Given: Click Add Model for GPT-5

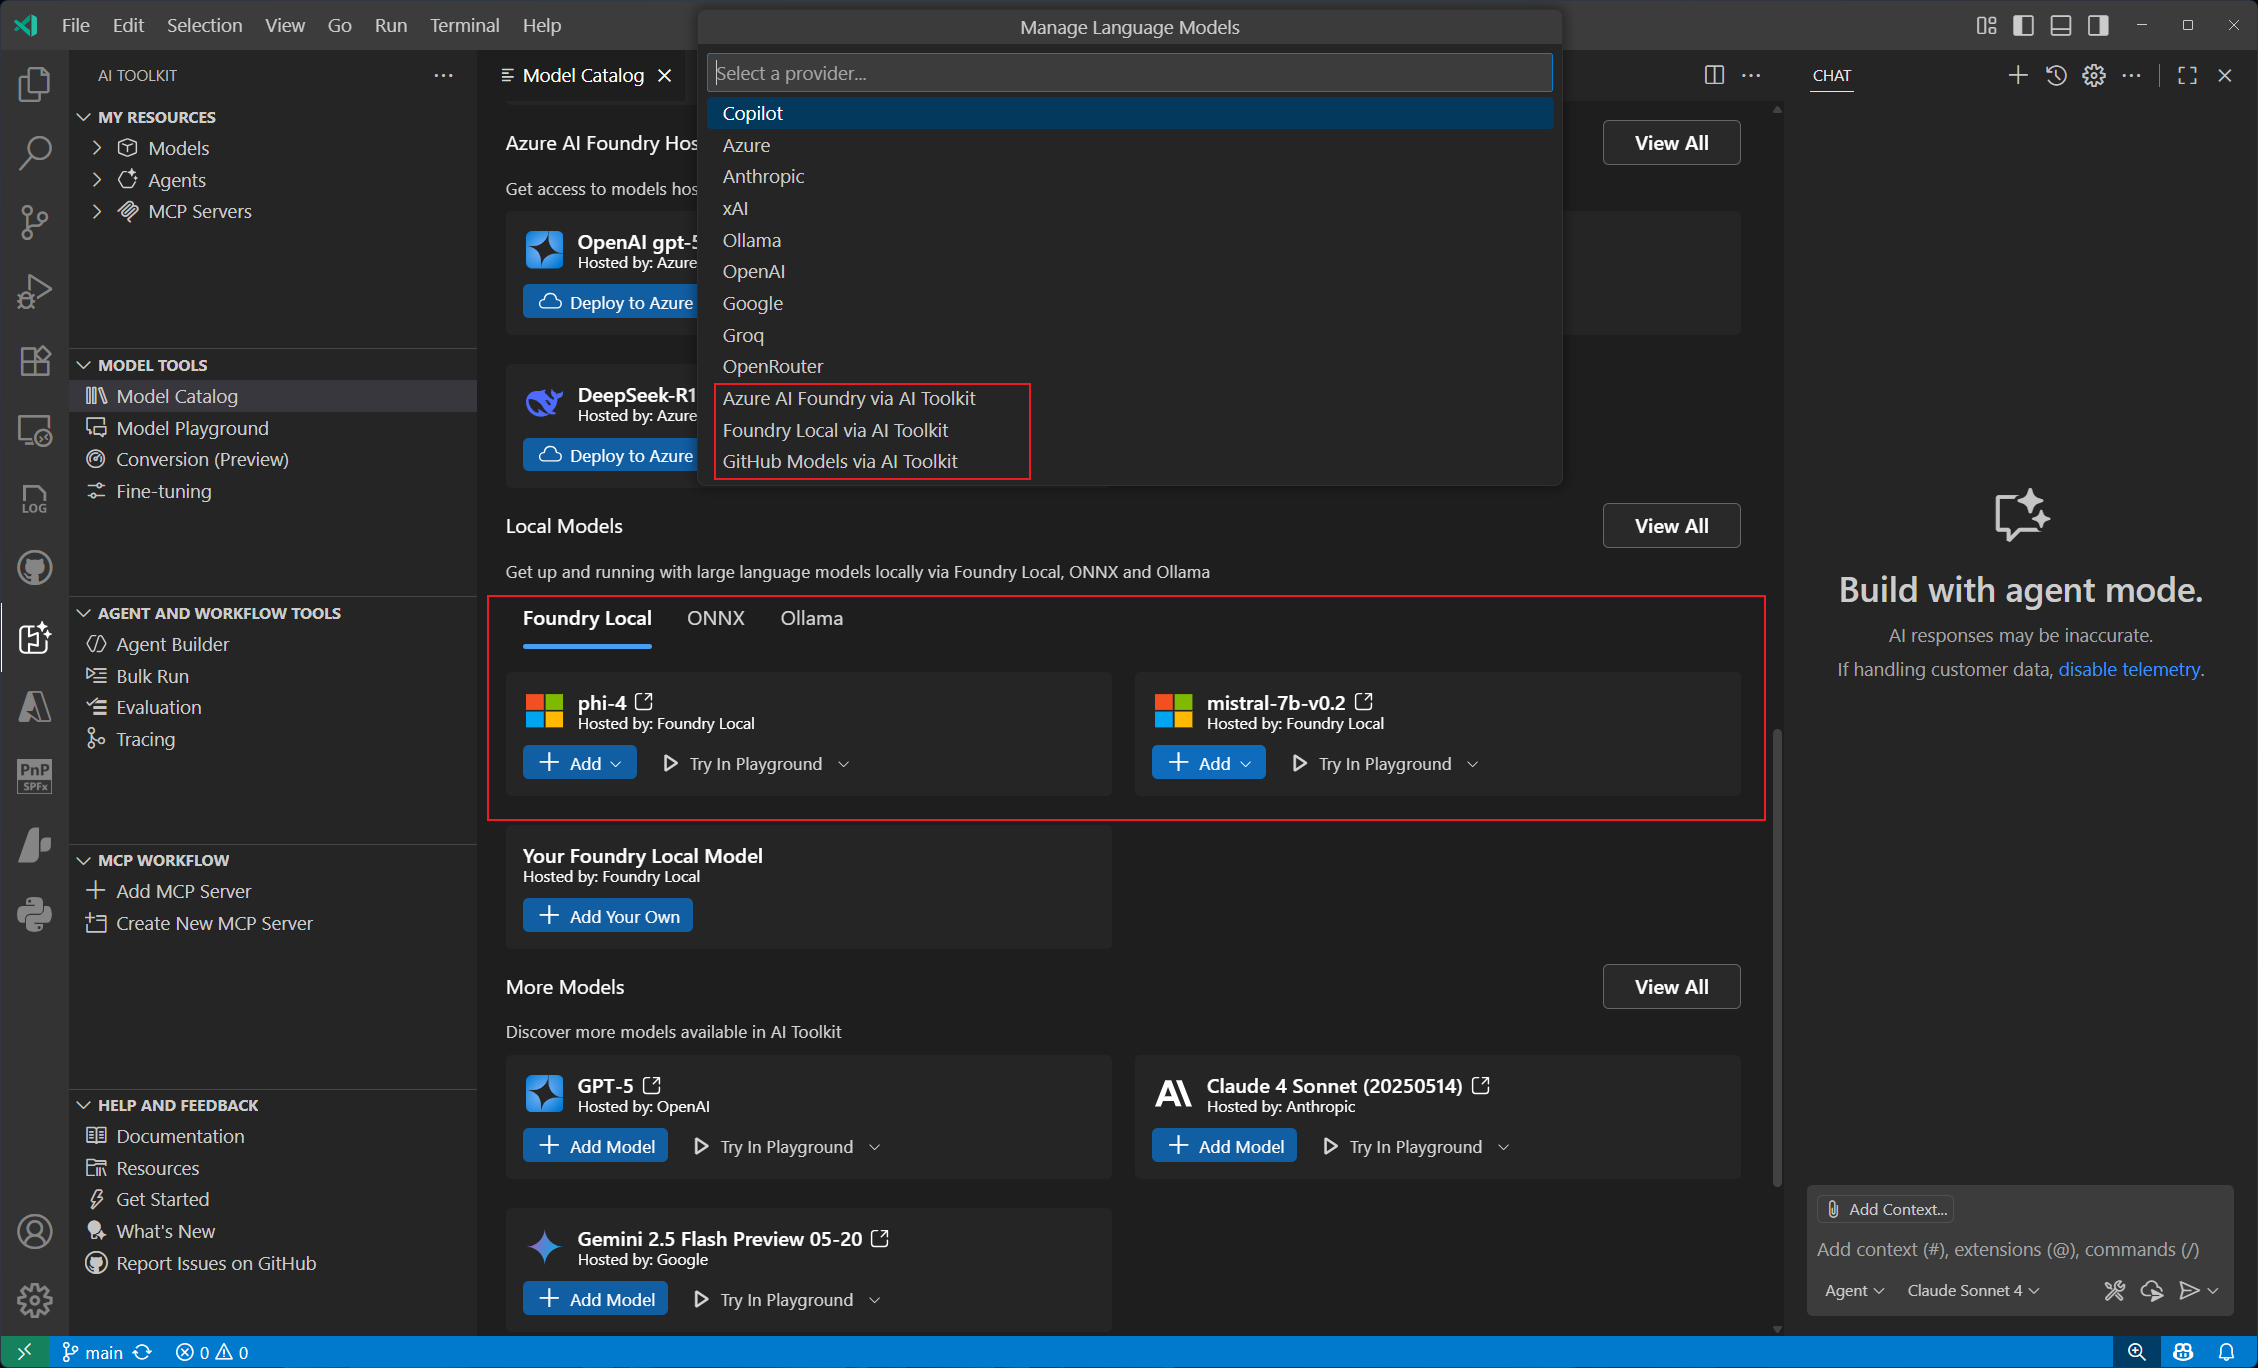Looking at the screenshot, I should coord(596,1146).
